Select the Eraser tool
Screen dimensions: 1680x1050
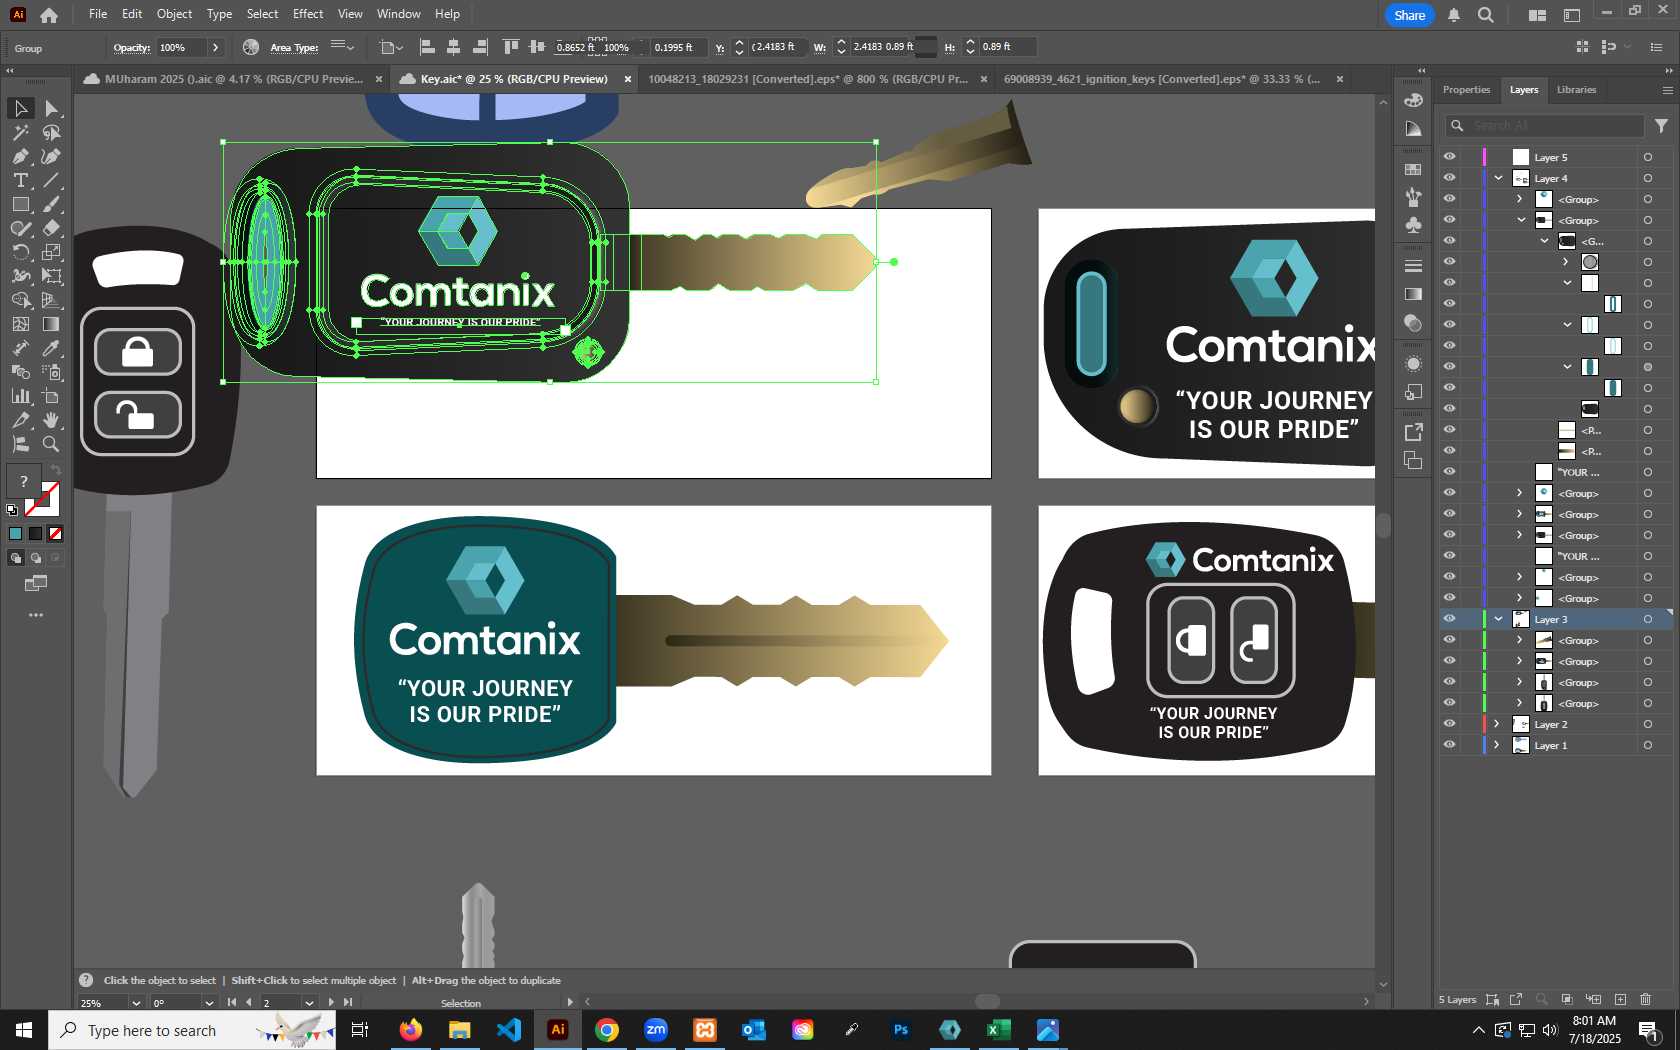tap(52, 228)
